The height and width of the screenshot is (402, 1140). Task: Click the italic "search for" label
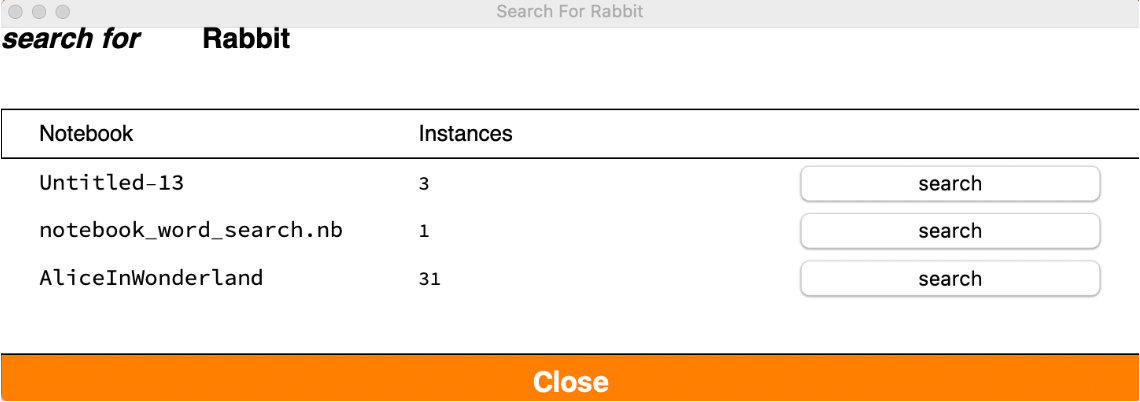point(72,40)
